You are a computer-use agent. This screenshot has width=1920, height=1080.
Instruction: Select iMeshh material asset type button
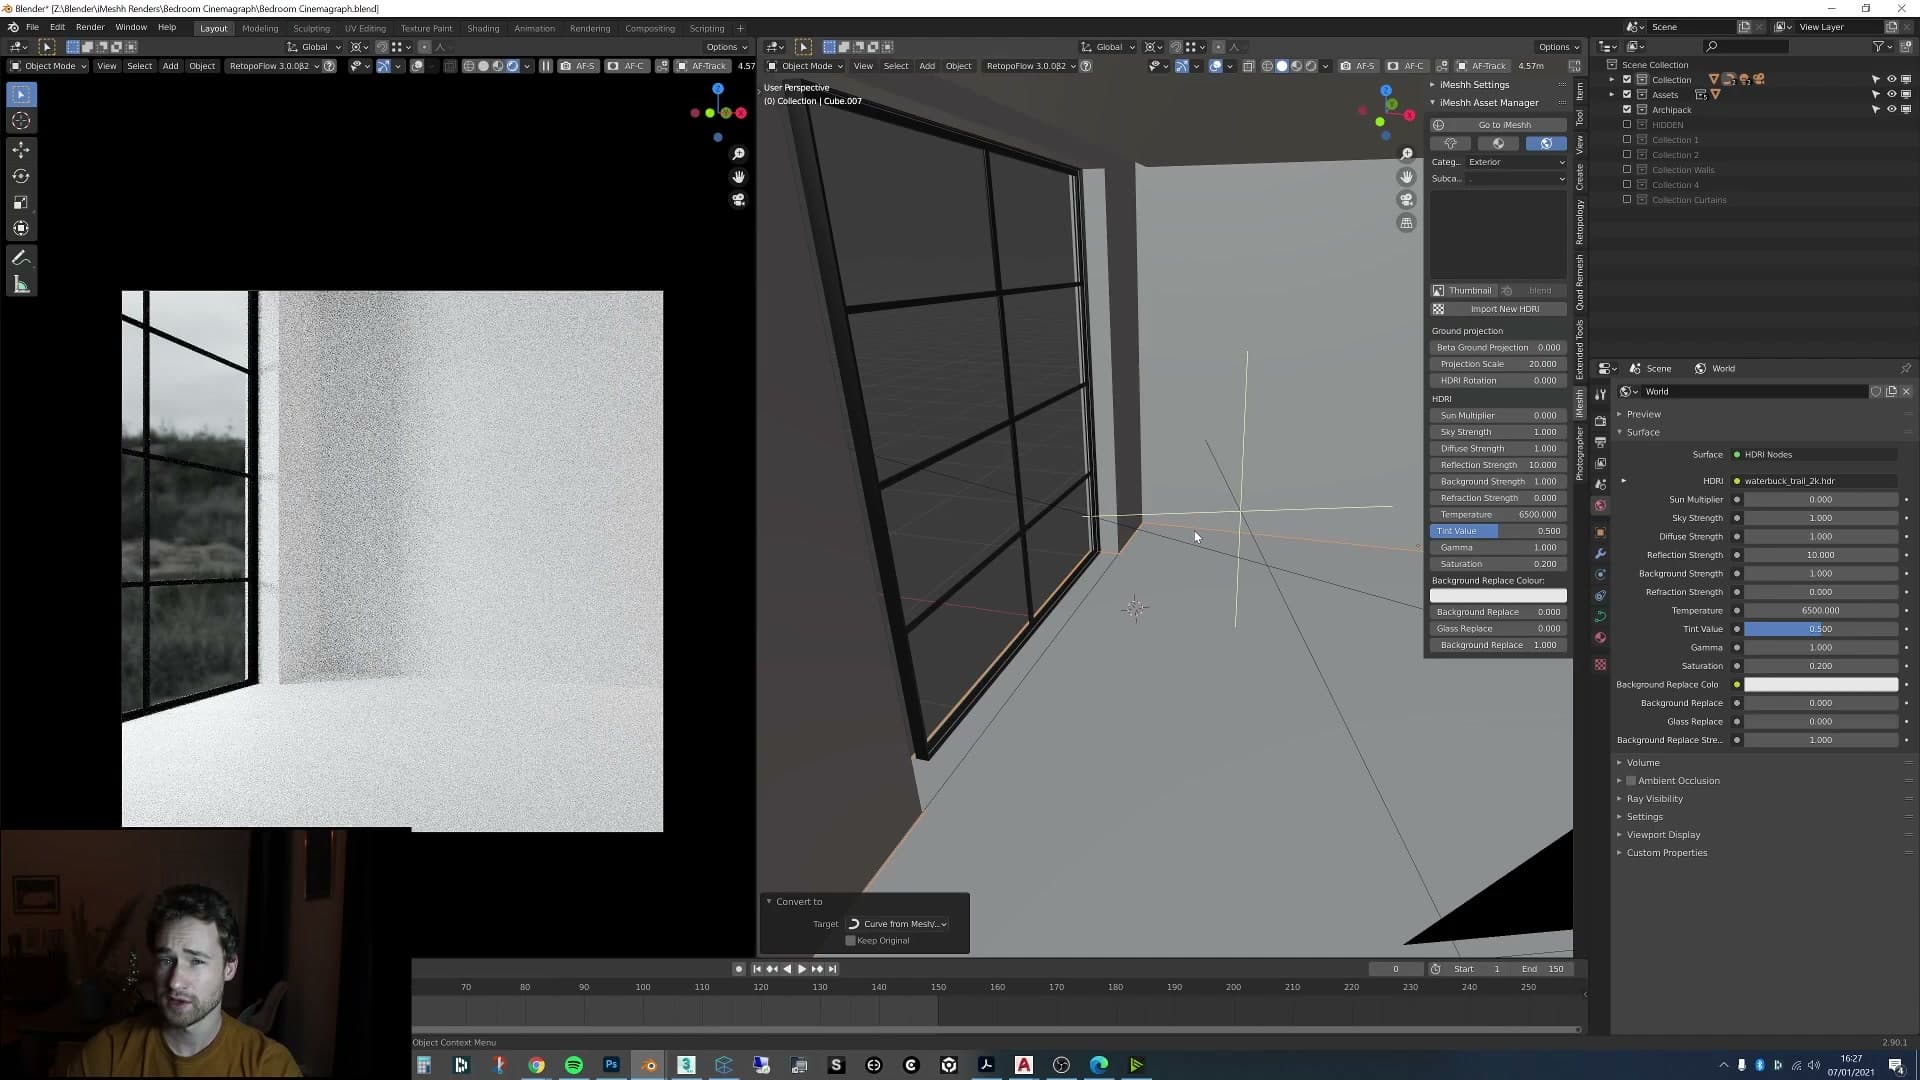pos(1498,143)
